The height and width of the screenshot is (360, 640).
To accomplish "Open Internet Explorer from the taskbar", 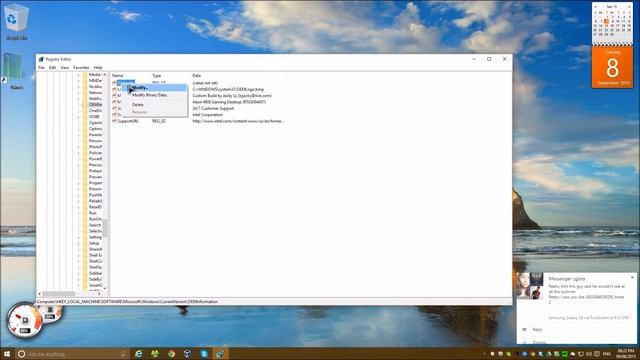I will click(139, 354).
